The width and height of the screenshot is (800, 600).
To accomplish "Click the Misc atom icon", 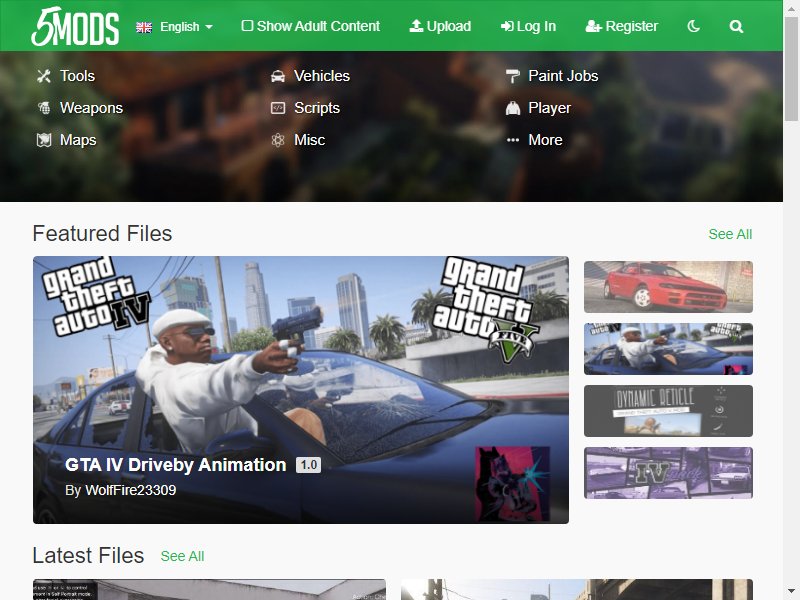I will coord(278,140).
